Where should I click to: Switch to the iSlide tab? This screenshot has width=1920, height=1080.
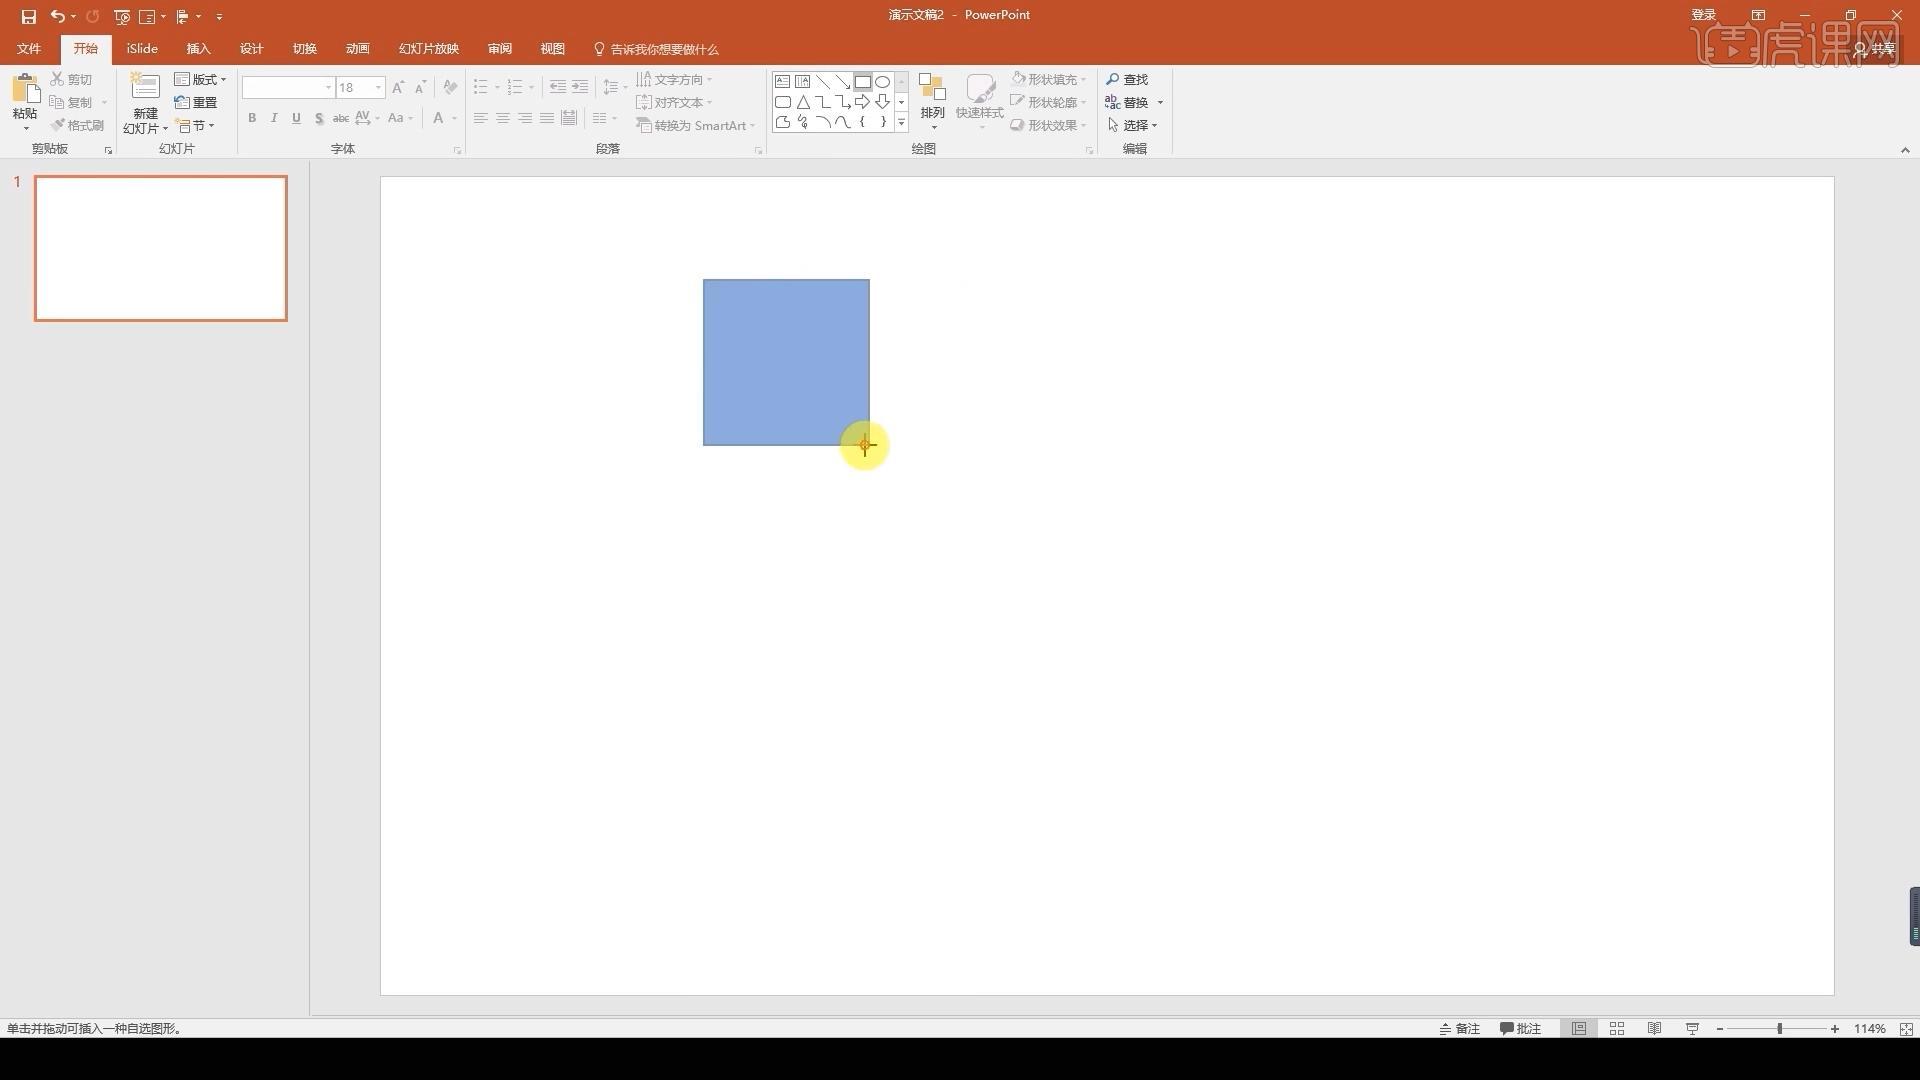(x=142, y=49)
